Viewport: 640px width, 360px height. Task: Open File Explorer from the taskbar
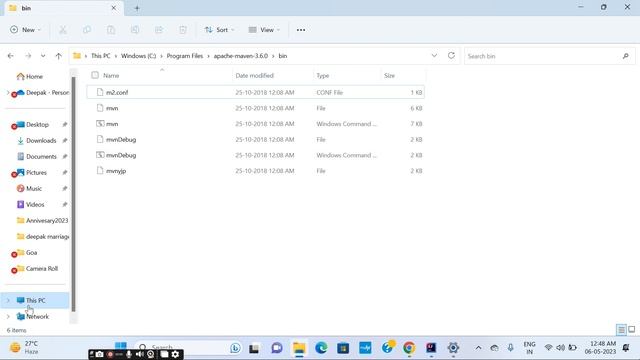pyautogui.click(x=299, y=348)
